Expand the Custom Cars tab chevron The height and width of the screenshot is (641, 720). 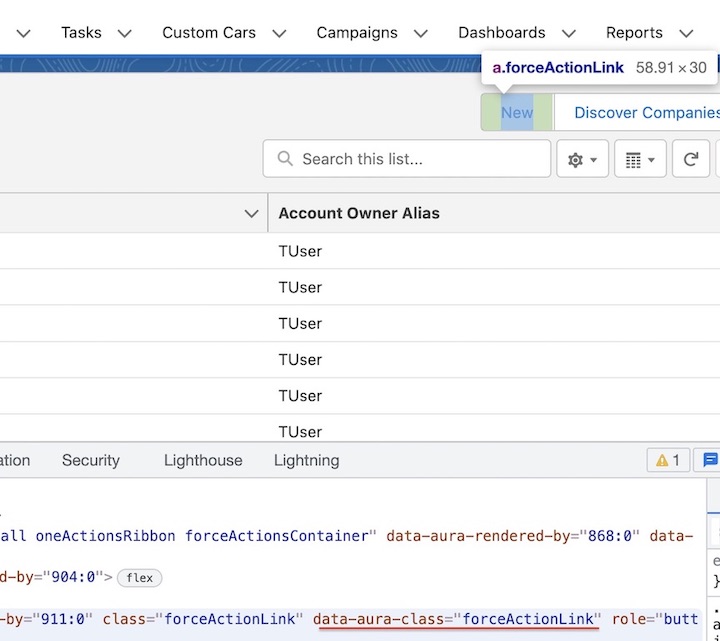click(280, 33)
